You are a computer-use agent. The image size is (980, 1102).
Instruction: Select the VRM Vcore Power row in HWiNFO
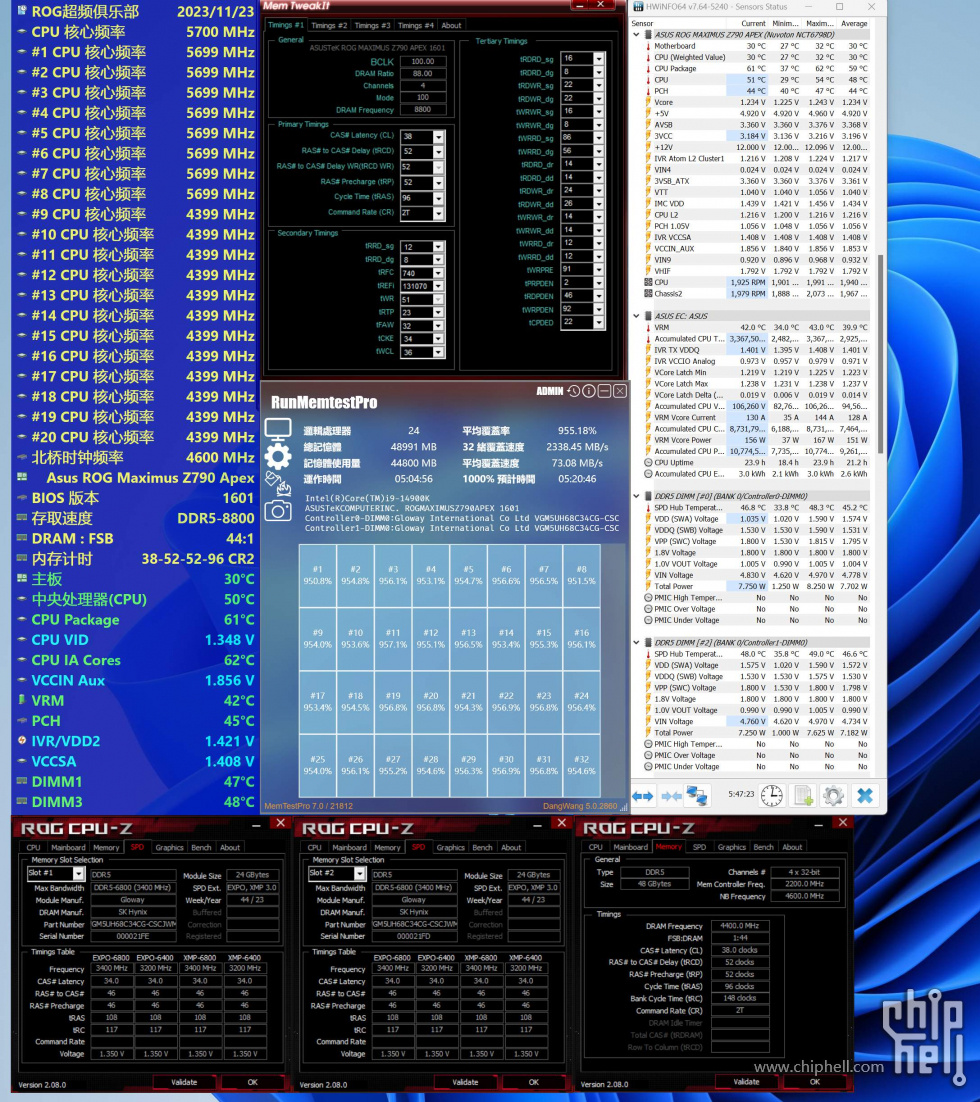tap(756, 440)
